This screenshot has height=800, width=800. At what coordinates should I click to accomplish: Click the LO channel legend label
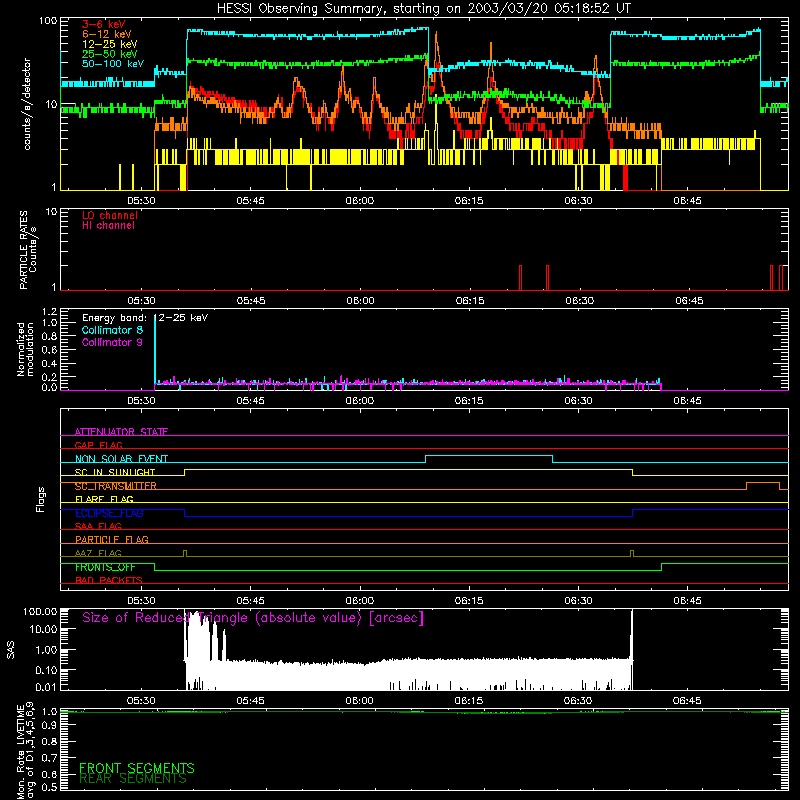point(110,215)
